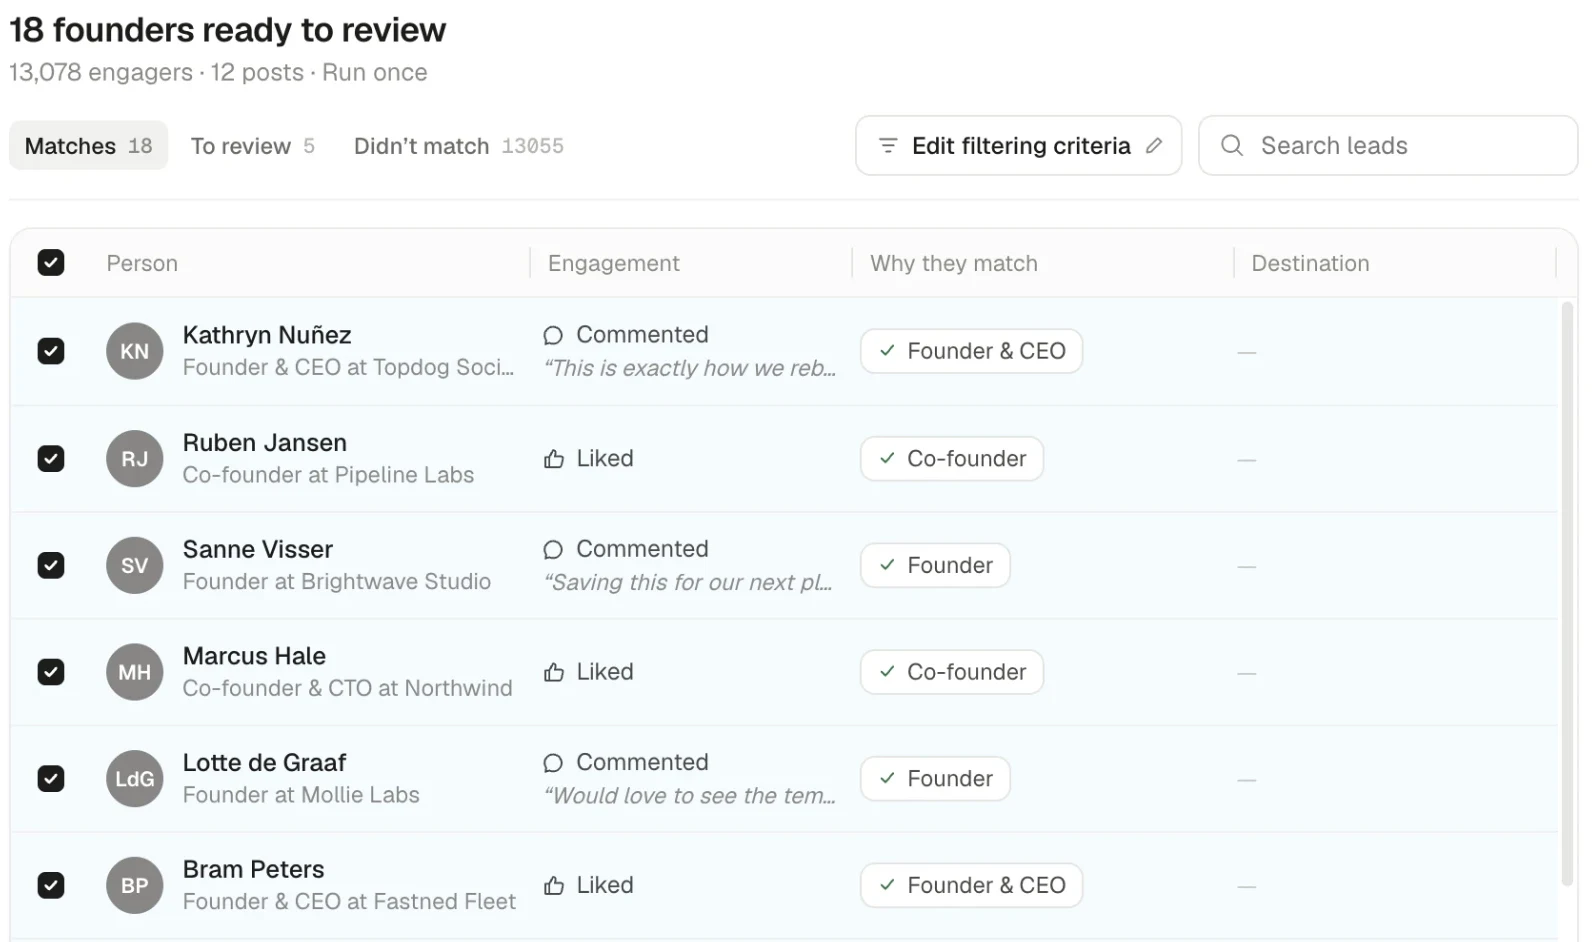Click the comment bubble icon in Lotte de Graaf's row

(x=553, y=763)
